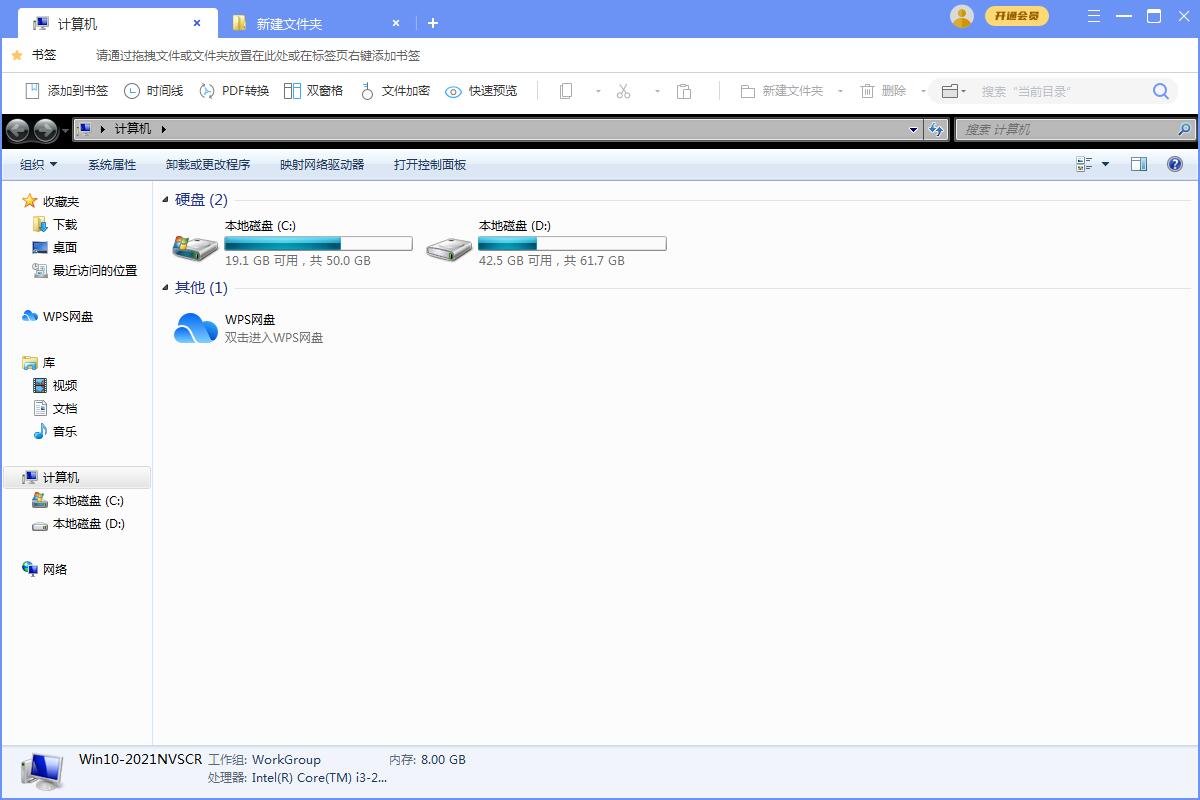
Task: Open the WPS网盘 cloud drive icon
Action: click(x=196, y=328)
